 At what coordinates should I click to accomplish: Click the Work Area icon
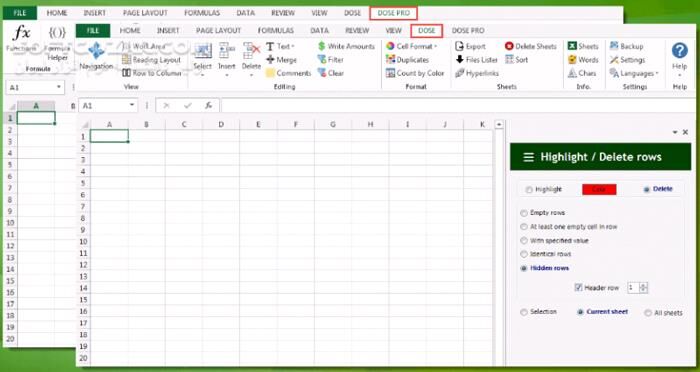127,46
